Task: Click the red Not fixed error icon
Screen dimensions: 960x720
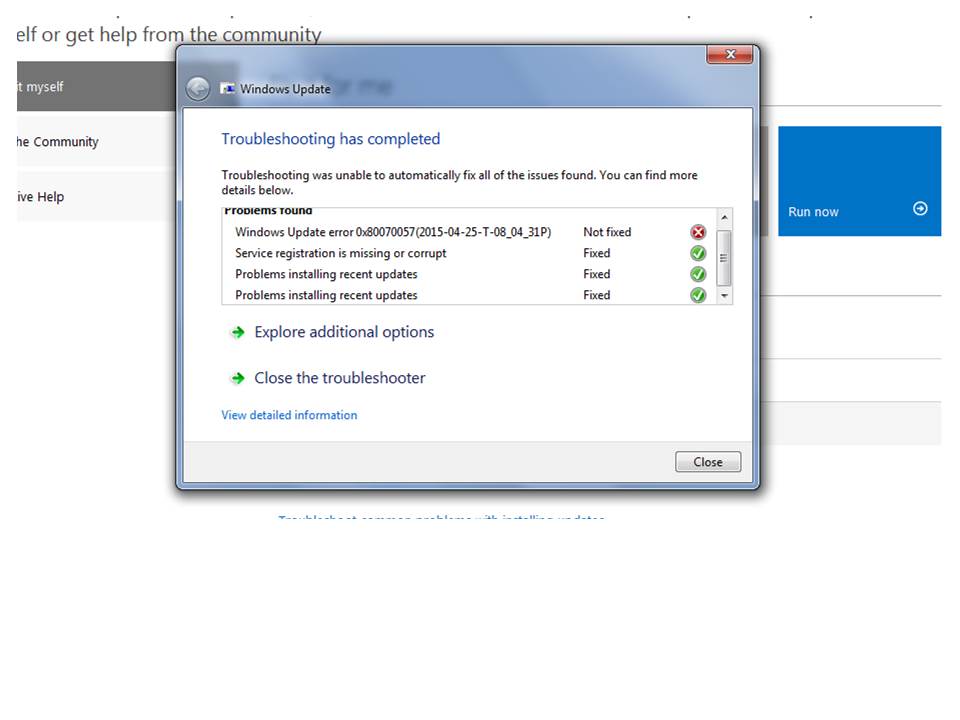Action: pyautogui.click(x=698, y=232)
